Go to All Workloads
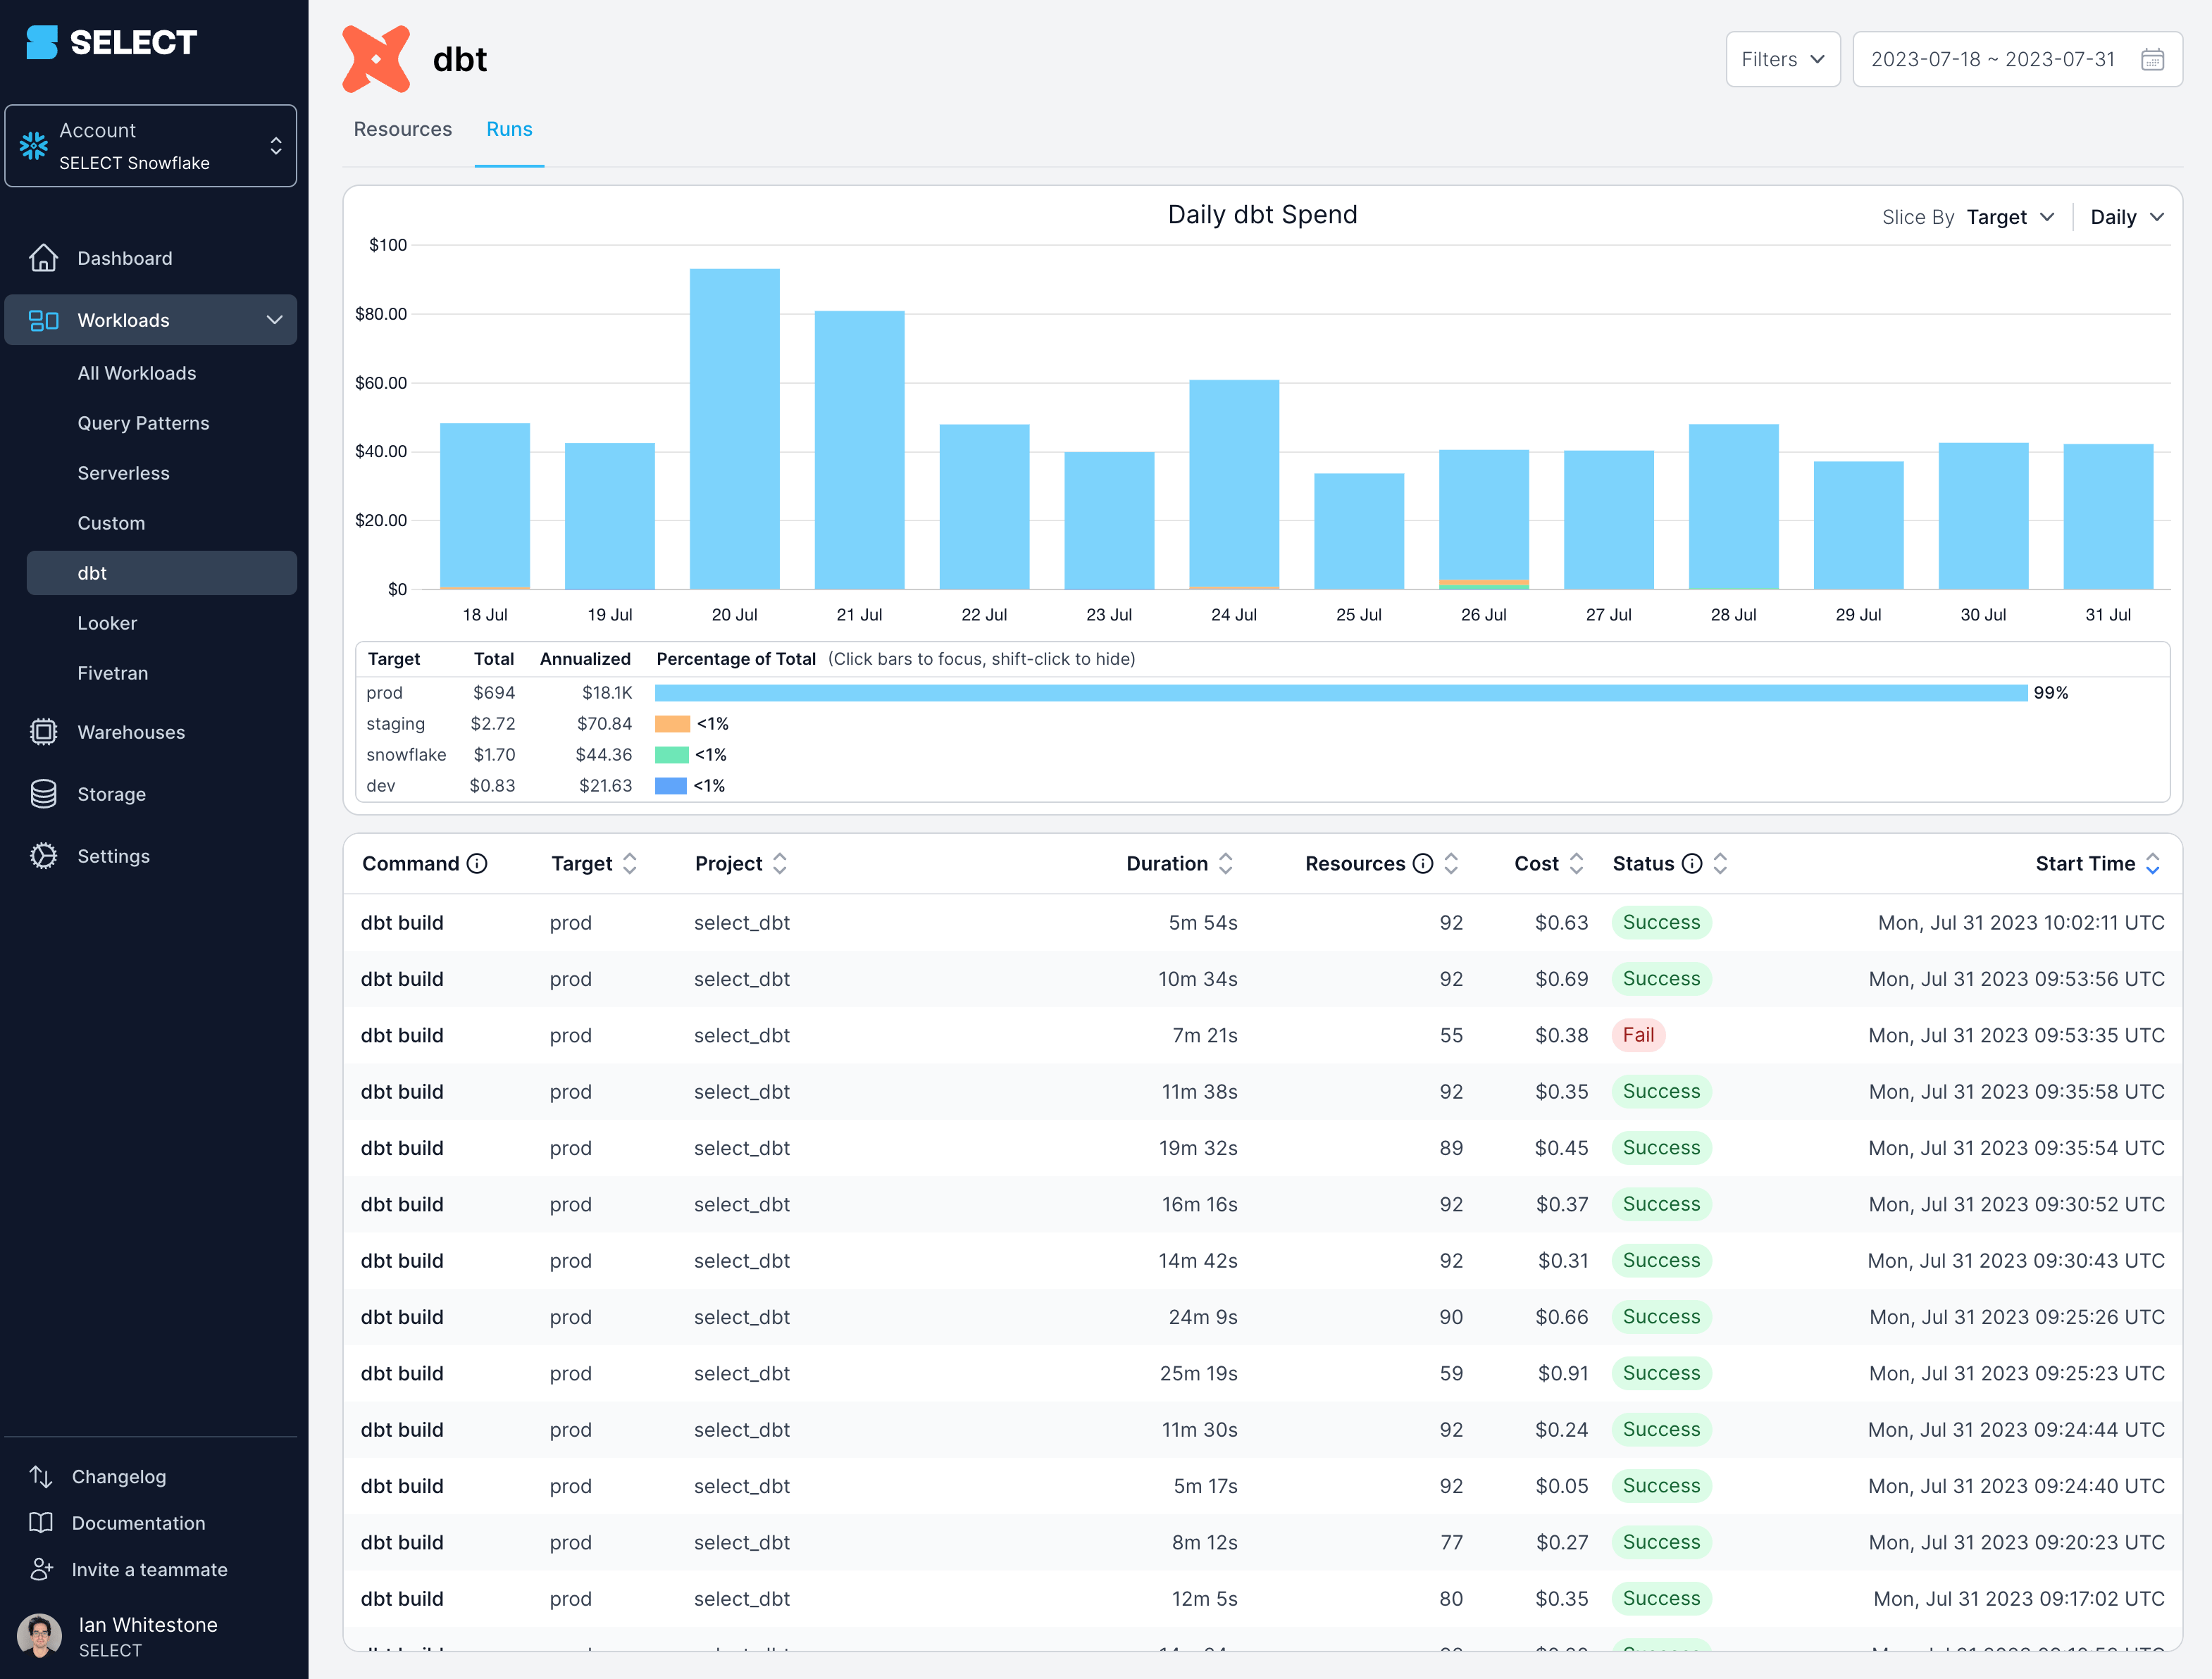The height and width of the screenshot is (1679, 2212). [137, 373]
